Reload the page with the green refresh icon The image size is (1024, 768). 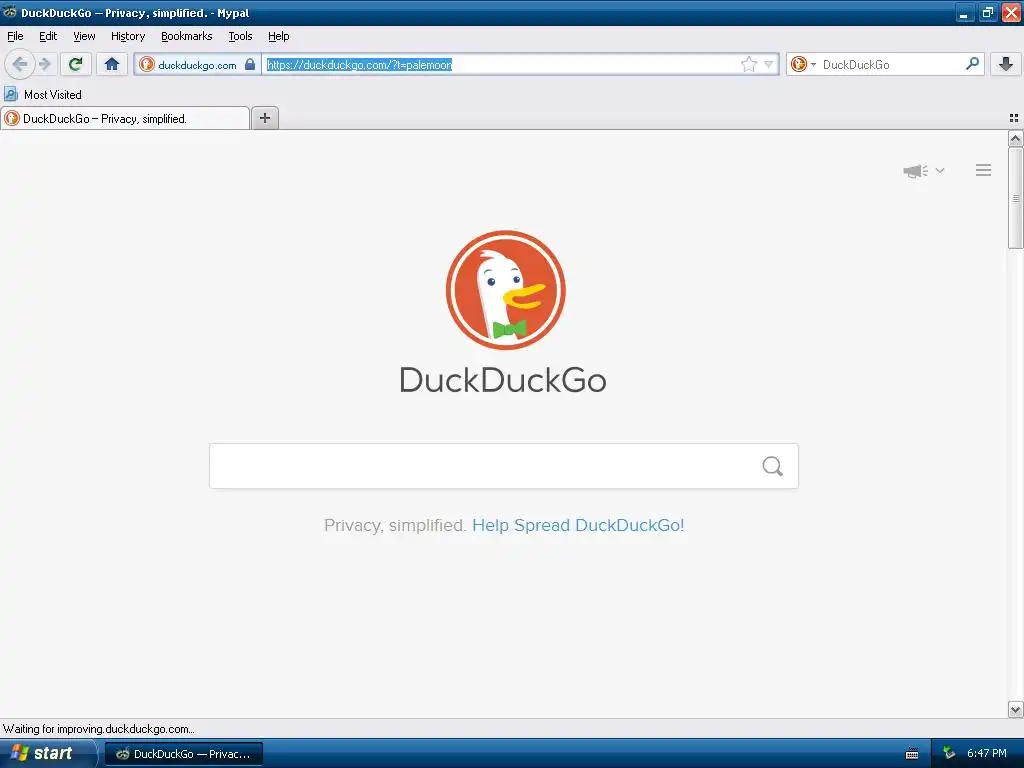pyautogui.click(x=76, y=64)
